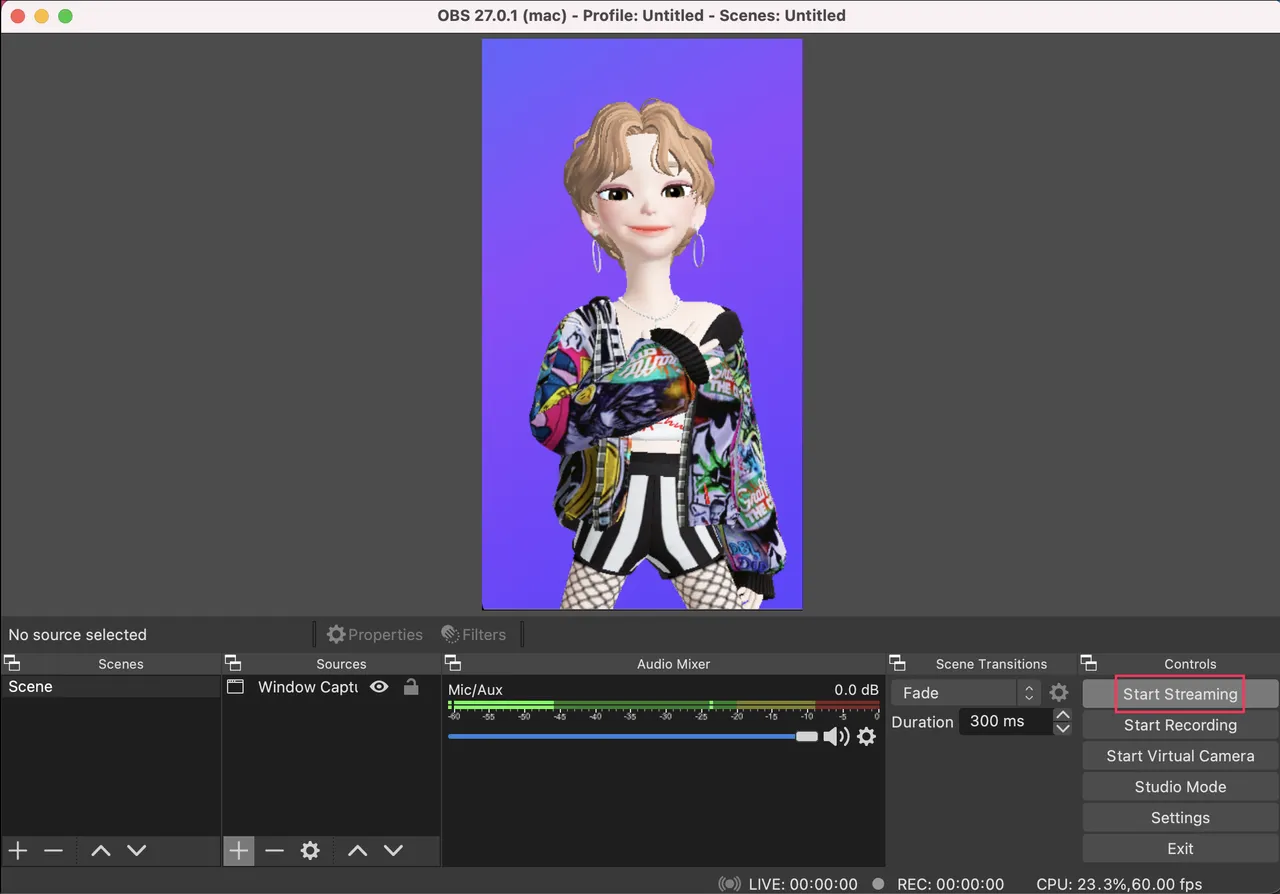Viewport: 1280px width, 894px height.
Task: Enable Studio Mode
Action: tap(1179, 786)
